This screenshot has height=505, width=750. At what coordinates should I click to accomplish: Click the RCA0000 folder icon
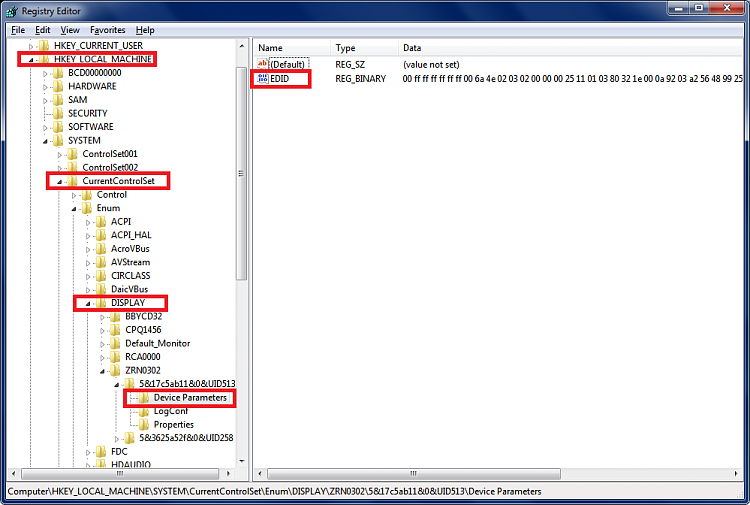pos(115,357)
